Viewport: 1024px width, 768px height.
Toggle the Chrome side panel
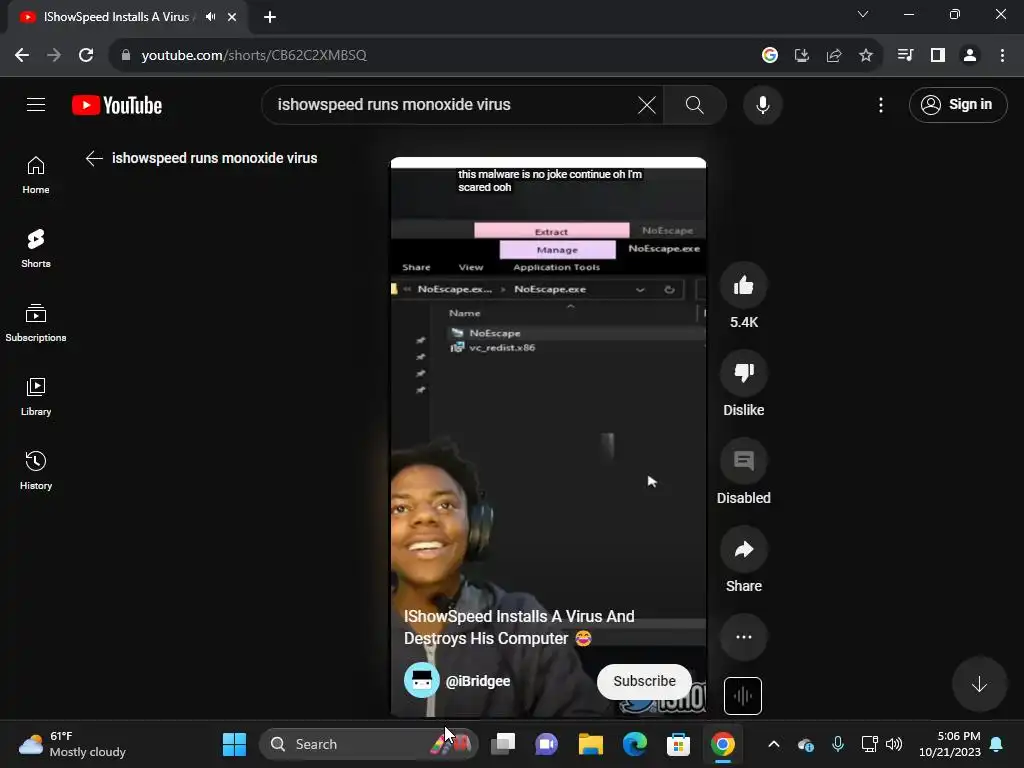pos(938,56)
